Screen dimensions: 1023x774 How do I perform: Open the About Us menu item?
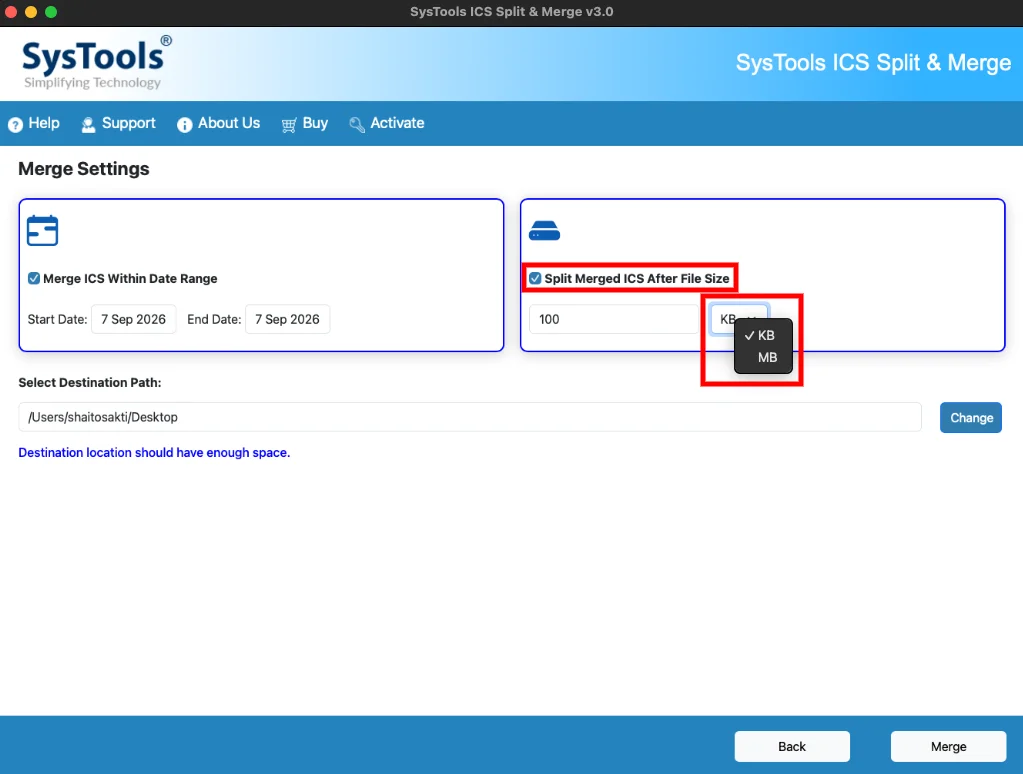pos(219,123)
